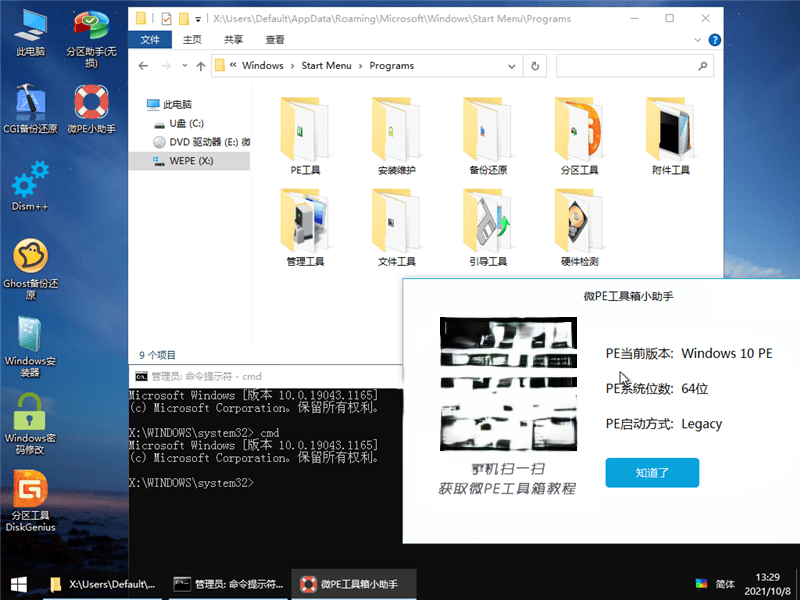The height and width of the screenshot is (600, 800).
Task: Open the 管理工具 folder
Action: [305, 228]
